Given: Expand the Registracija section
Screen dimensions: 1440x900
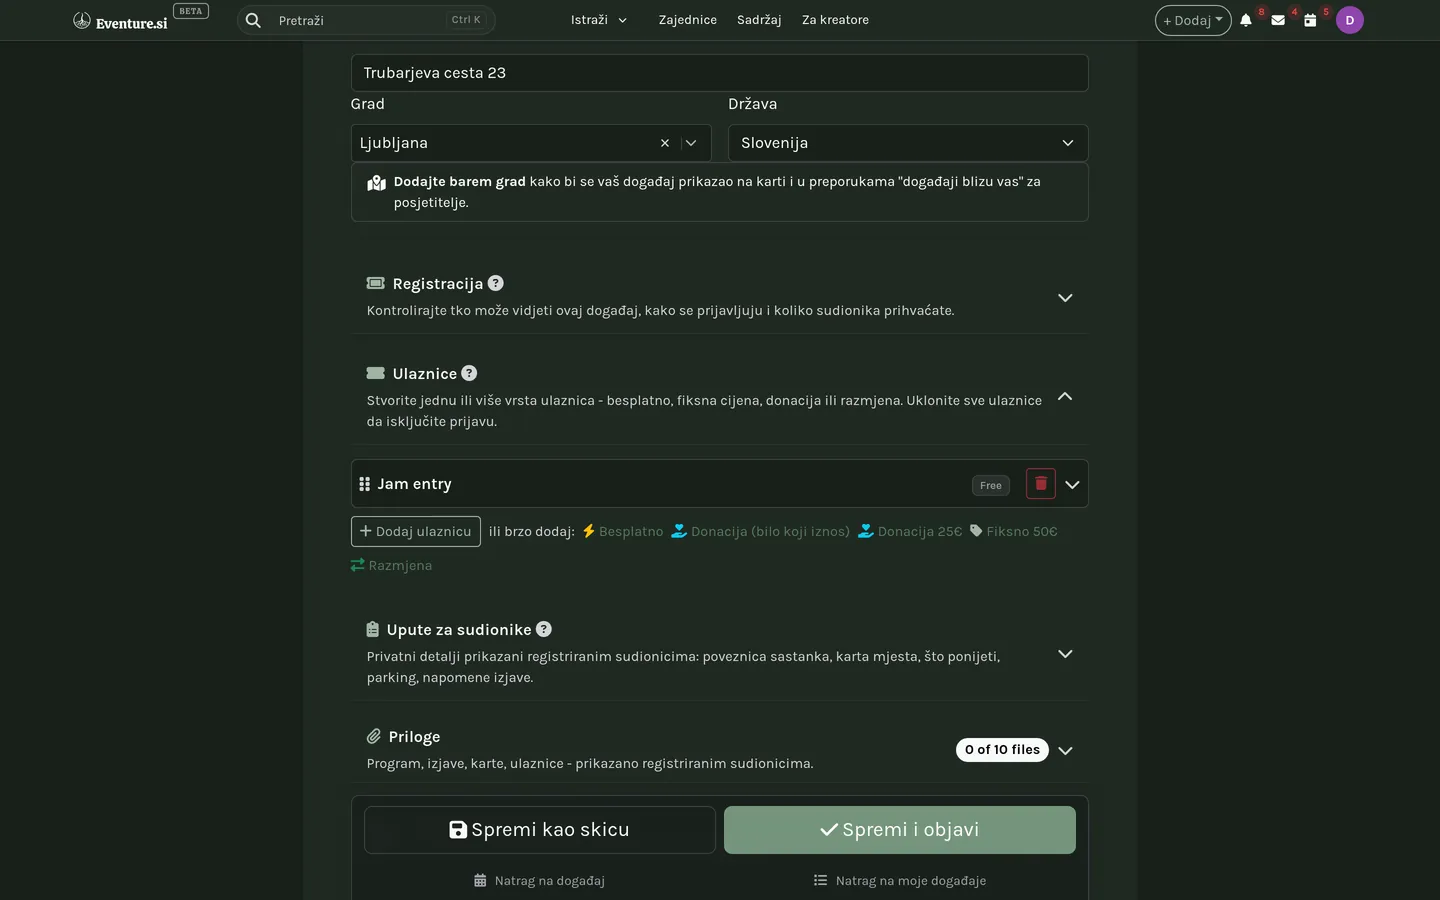Looking at the screenshot, I should [x=1065, y=298].
